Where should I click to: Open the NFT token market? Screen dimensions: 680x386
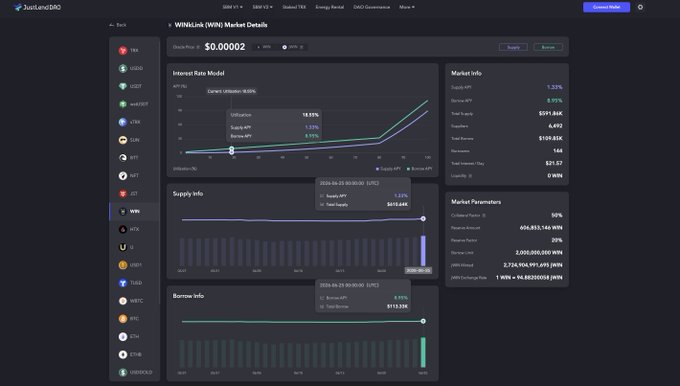[x=134, y=176]
